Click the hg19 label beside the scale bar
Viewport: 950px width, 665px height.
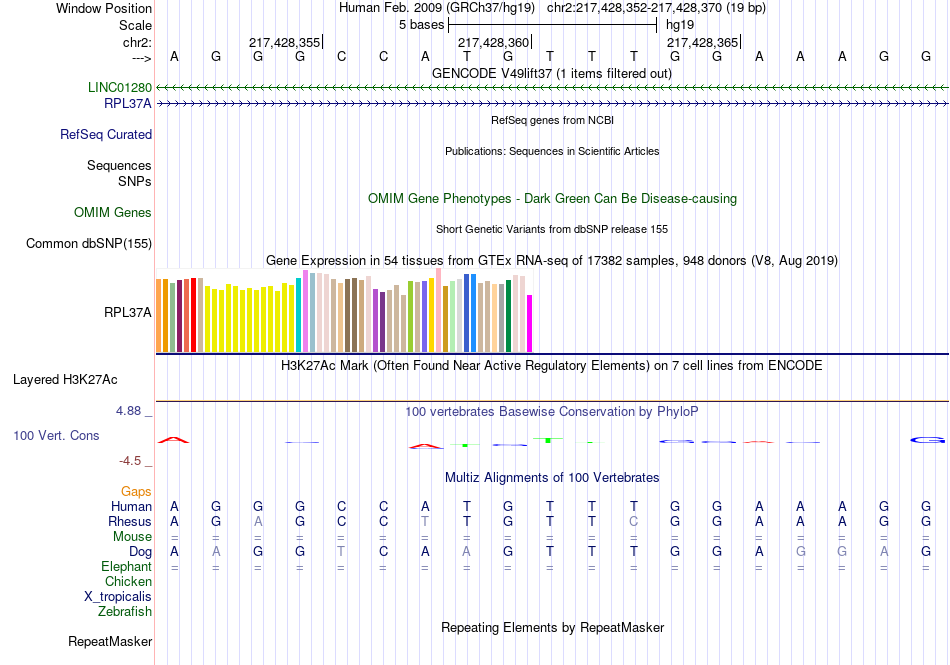(x=680, y=25)
